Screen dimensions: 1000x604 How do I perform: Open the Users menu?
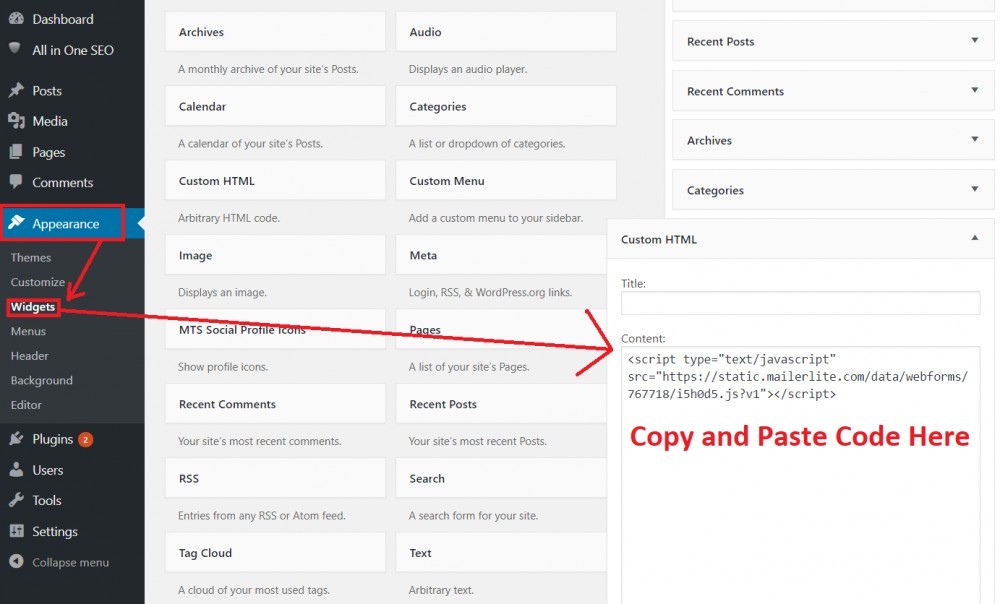coord(48,470)
